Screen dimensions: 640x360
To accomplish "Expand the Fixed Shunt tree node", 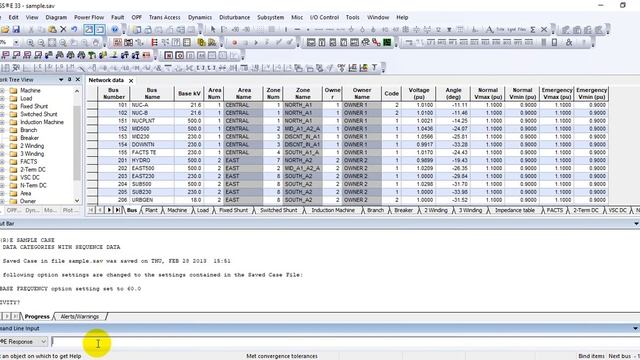I will pos(2,106).
